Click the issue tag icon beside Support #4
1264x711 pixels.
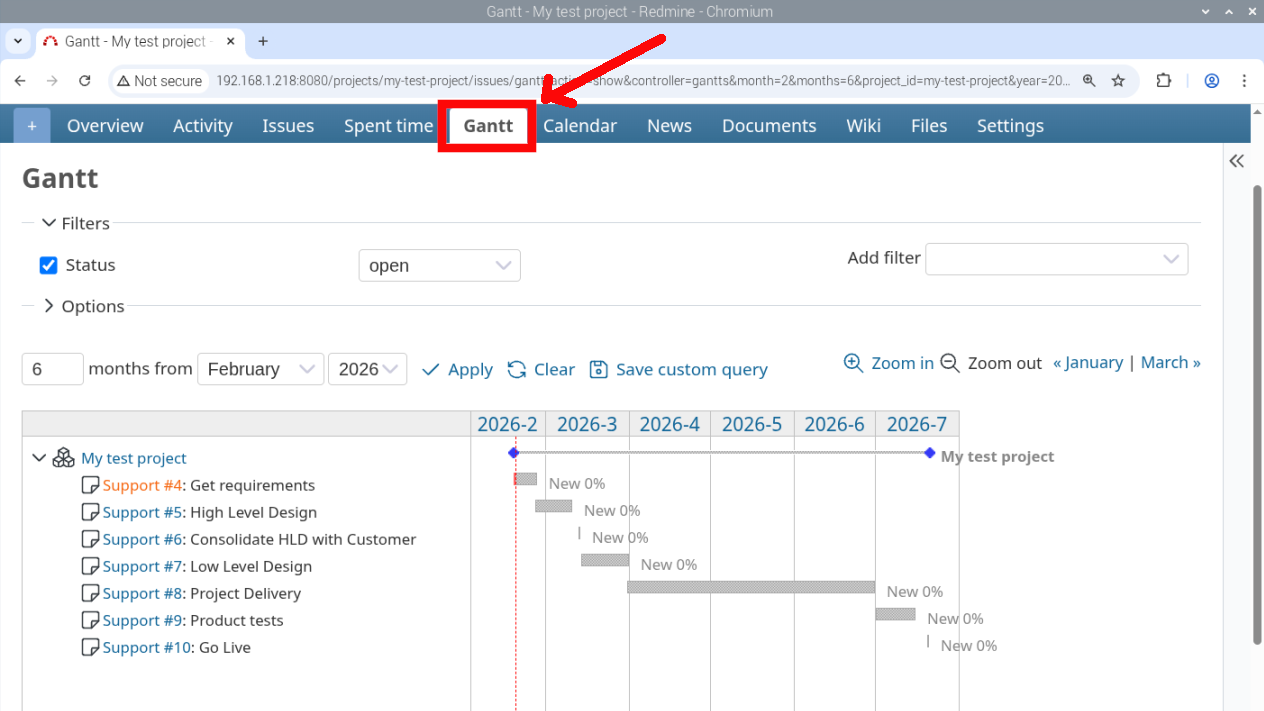point(90,485)
